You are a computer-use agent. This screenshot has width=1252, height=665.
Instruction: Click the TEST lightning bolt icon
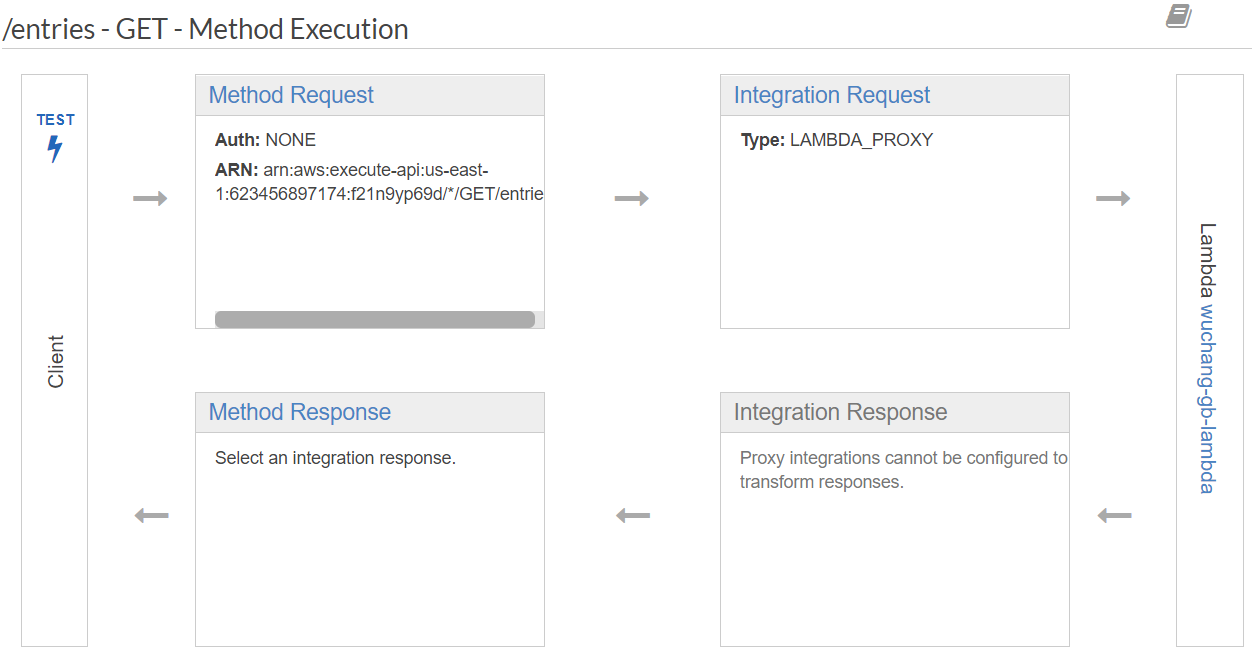[55, 150]
